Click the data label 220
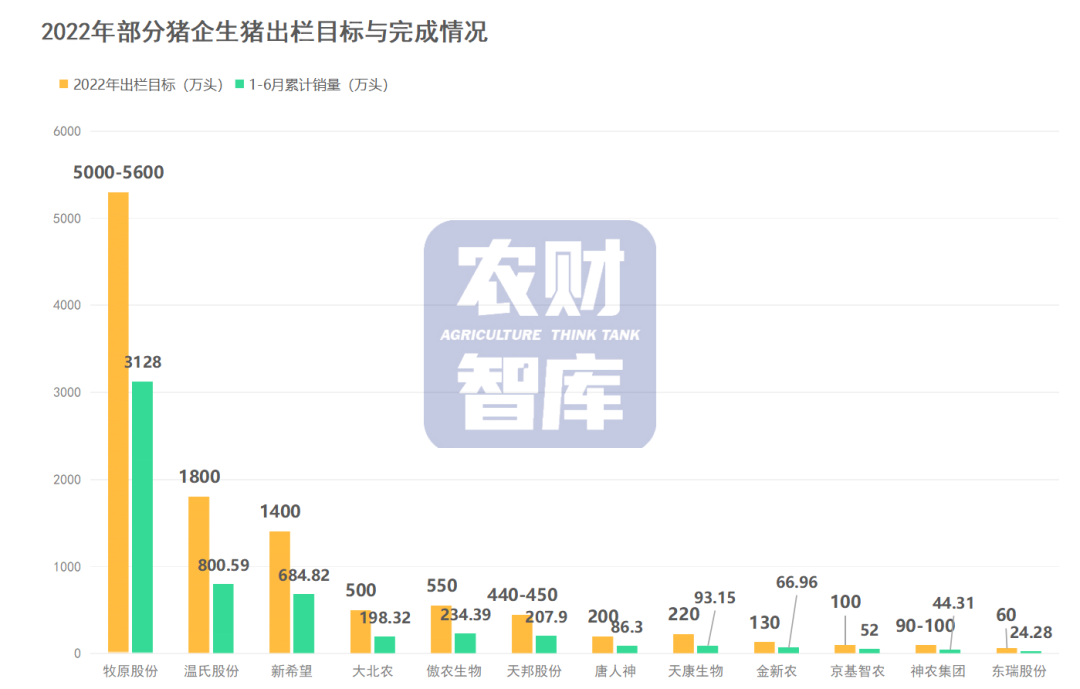The image size is (1080, 689). 683,614
